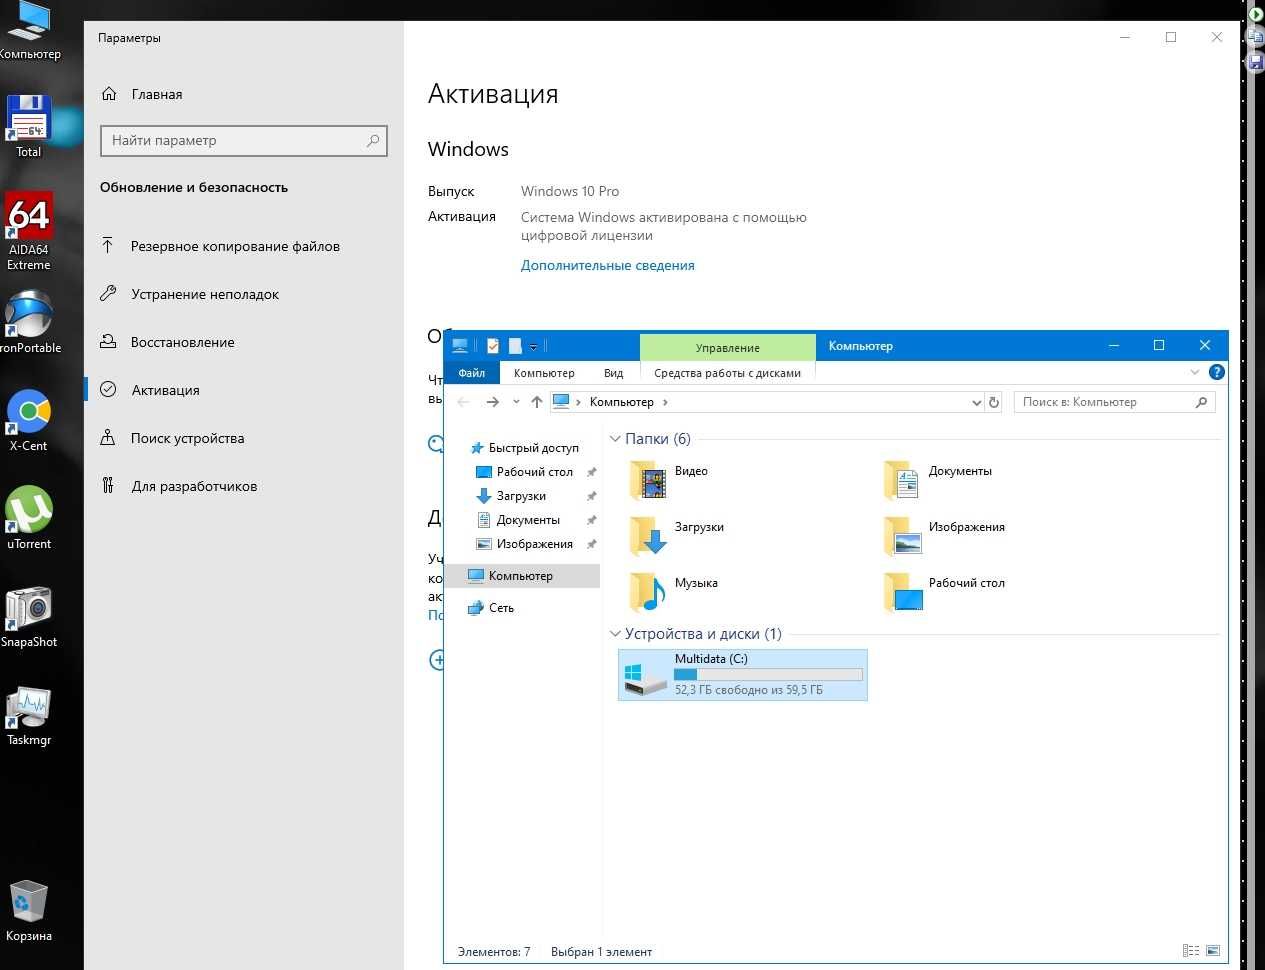1265x970 pixels.
Task: Open recent locations dropdown arrow in Explorer
Action: [x=516, y=402]
